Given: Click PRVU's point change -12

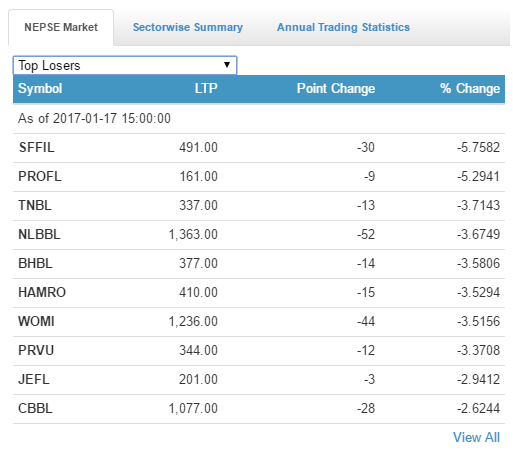Looking at the screenshot, I should (366, 350).
